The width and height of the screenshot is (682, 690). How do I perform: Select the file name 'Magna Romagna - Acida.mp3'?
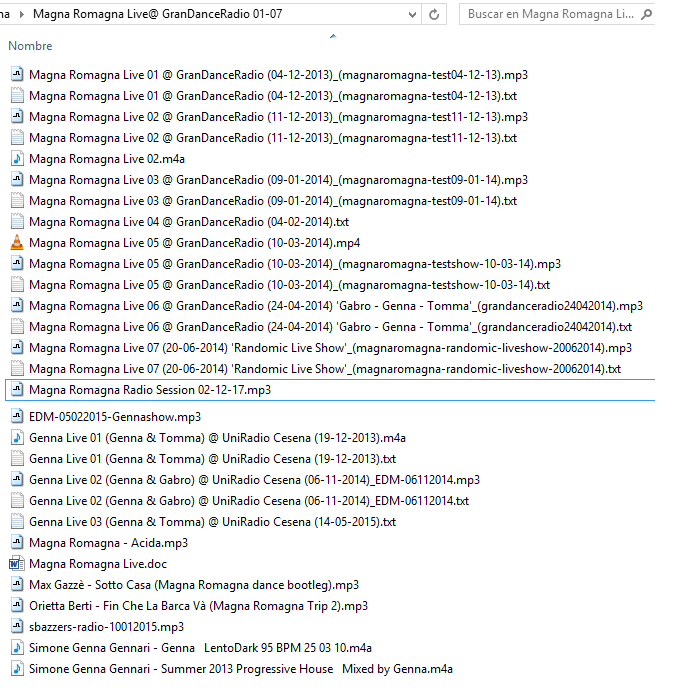108,543
